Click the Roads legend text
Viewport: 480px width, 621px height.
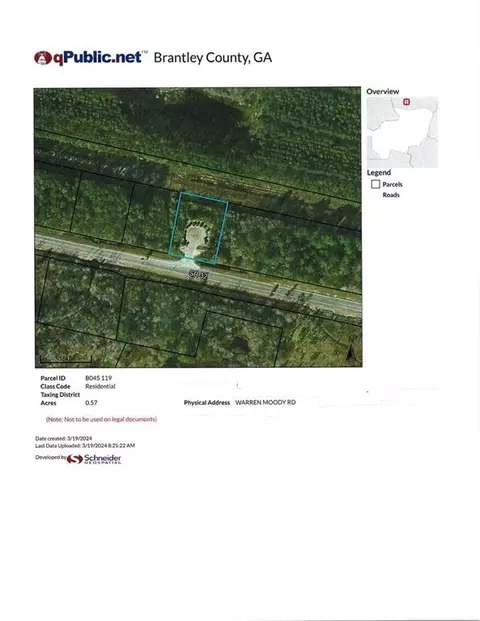[x=391, y=195]
